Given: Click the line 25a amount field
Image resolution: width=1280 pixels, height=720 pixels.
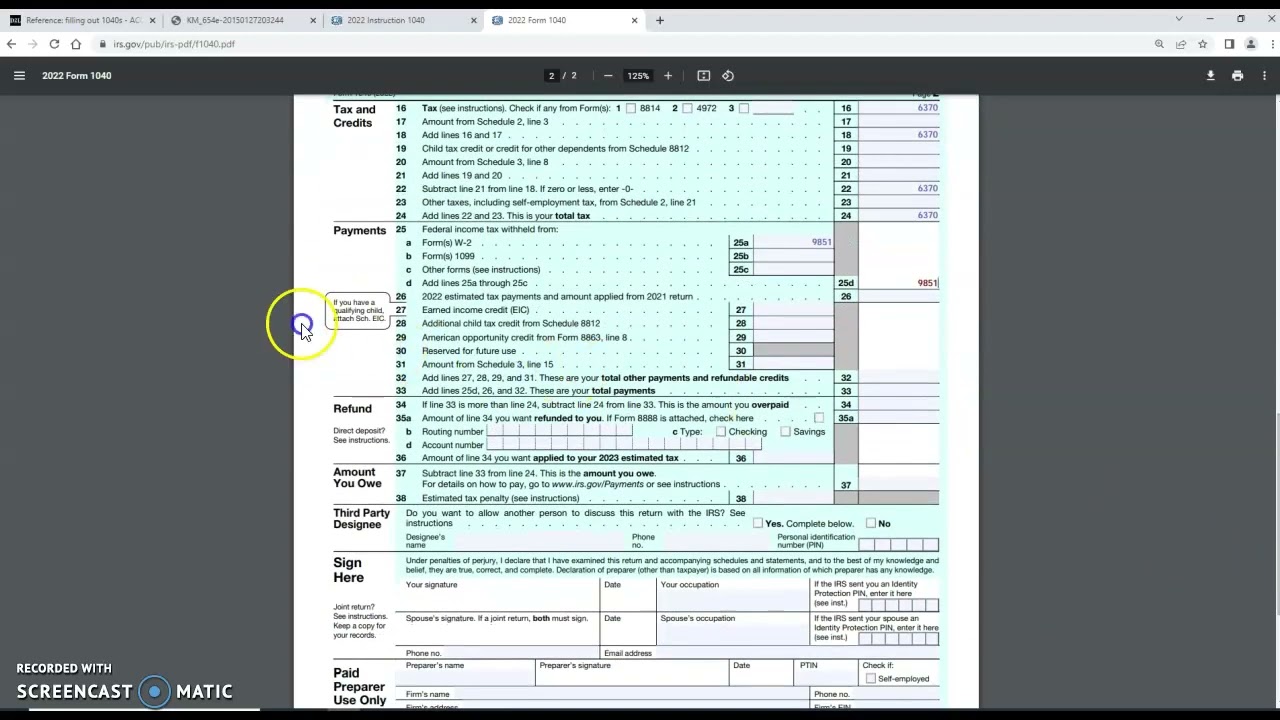Looking at the screenshot, I should point(793,243).
